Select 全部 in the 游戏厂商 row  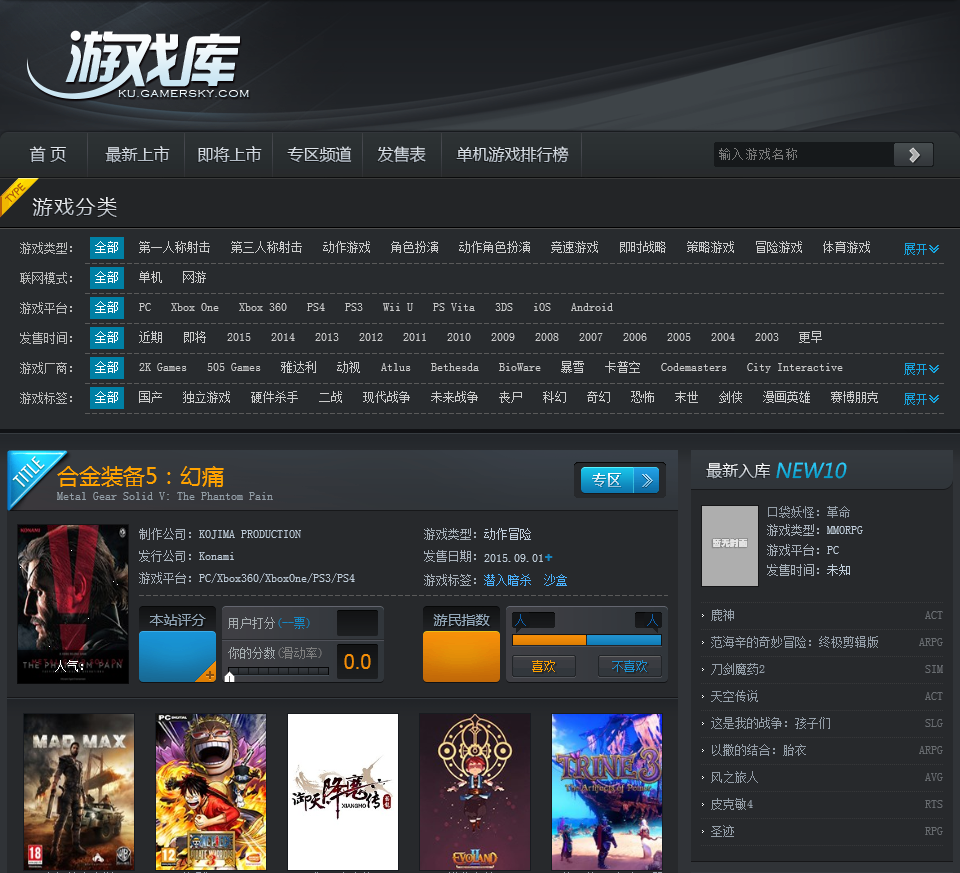107,367
